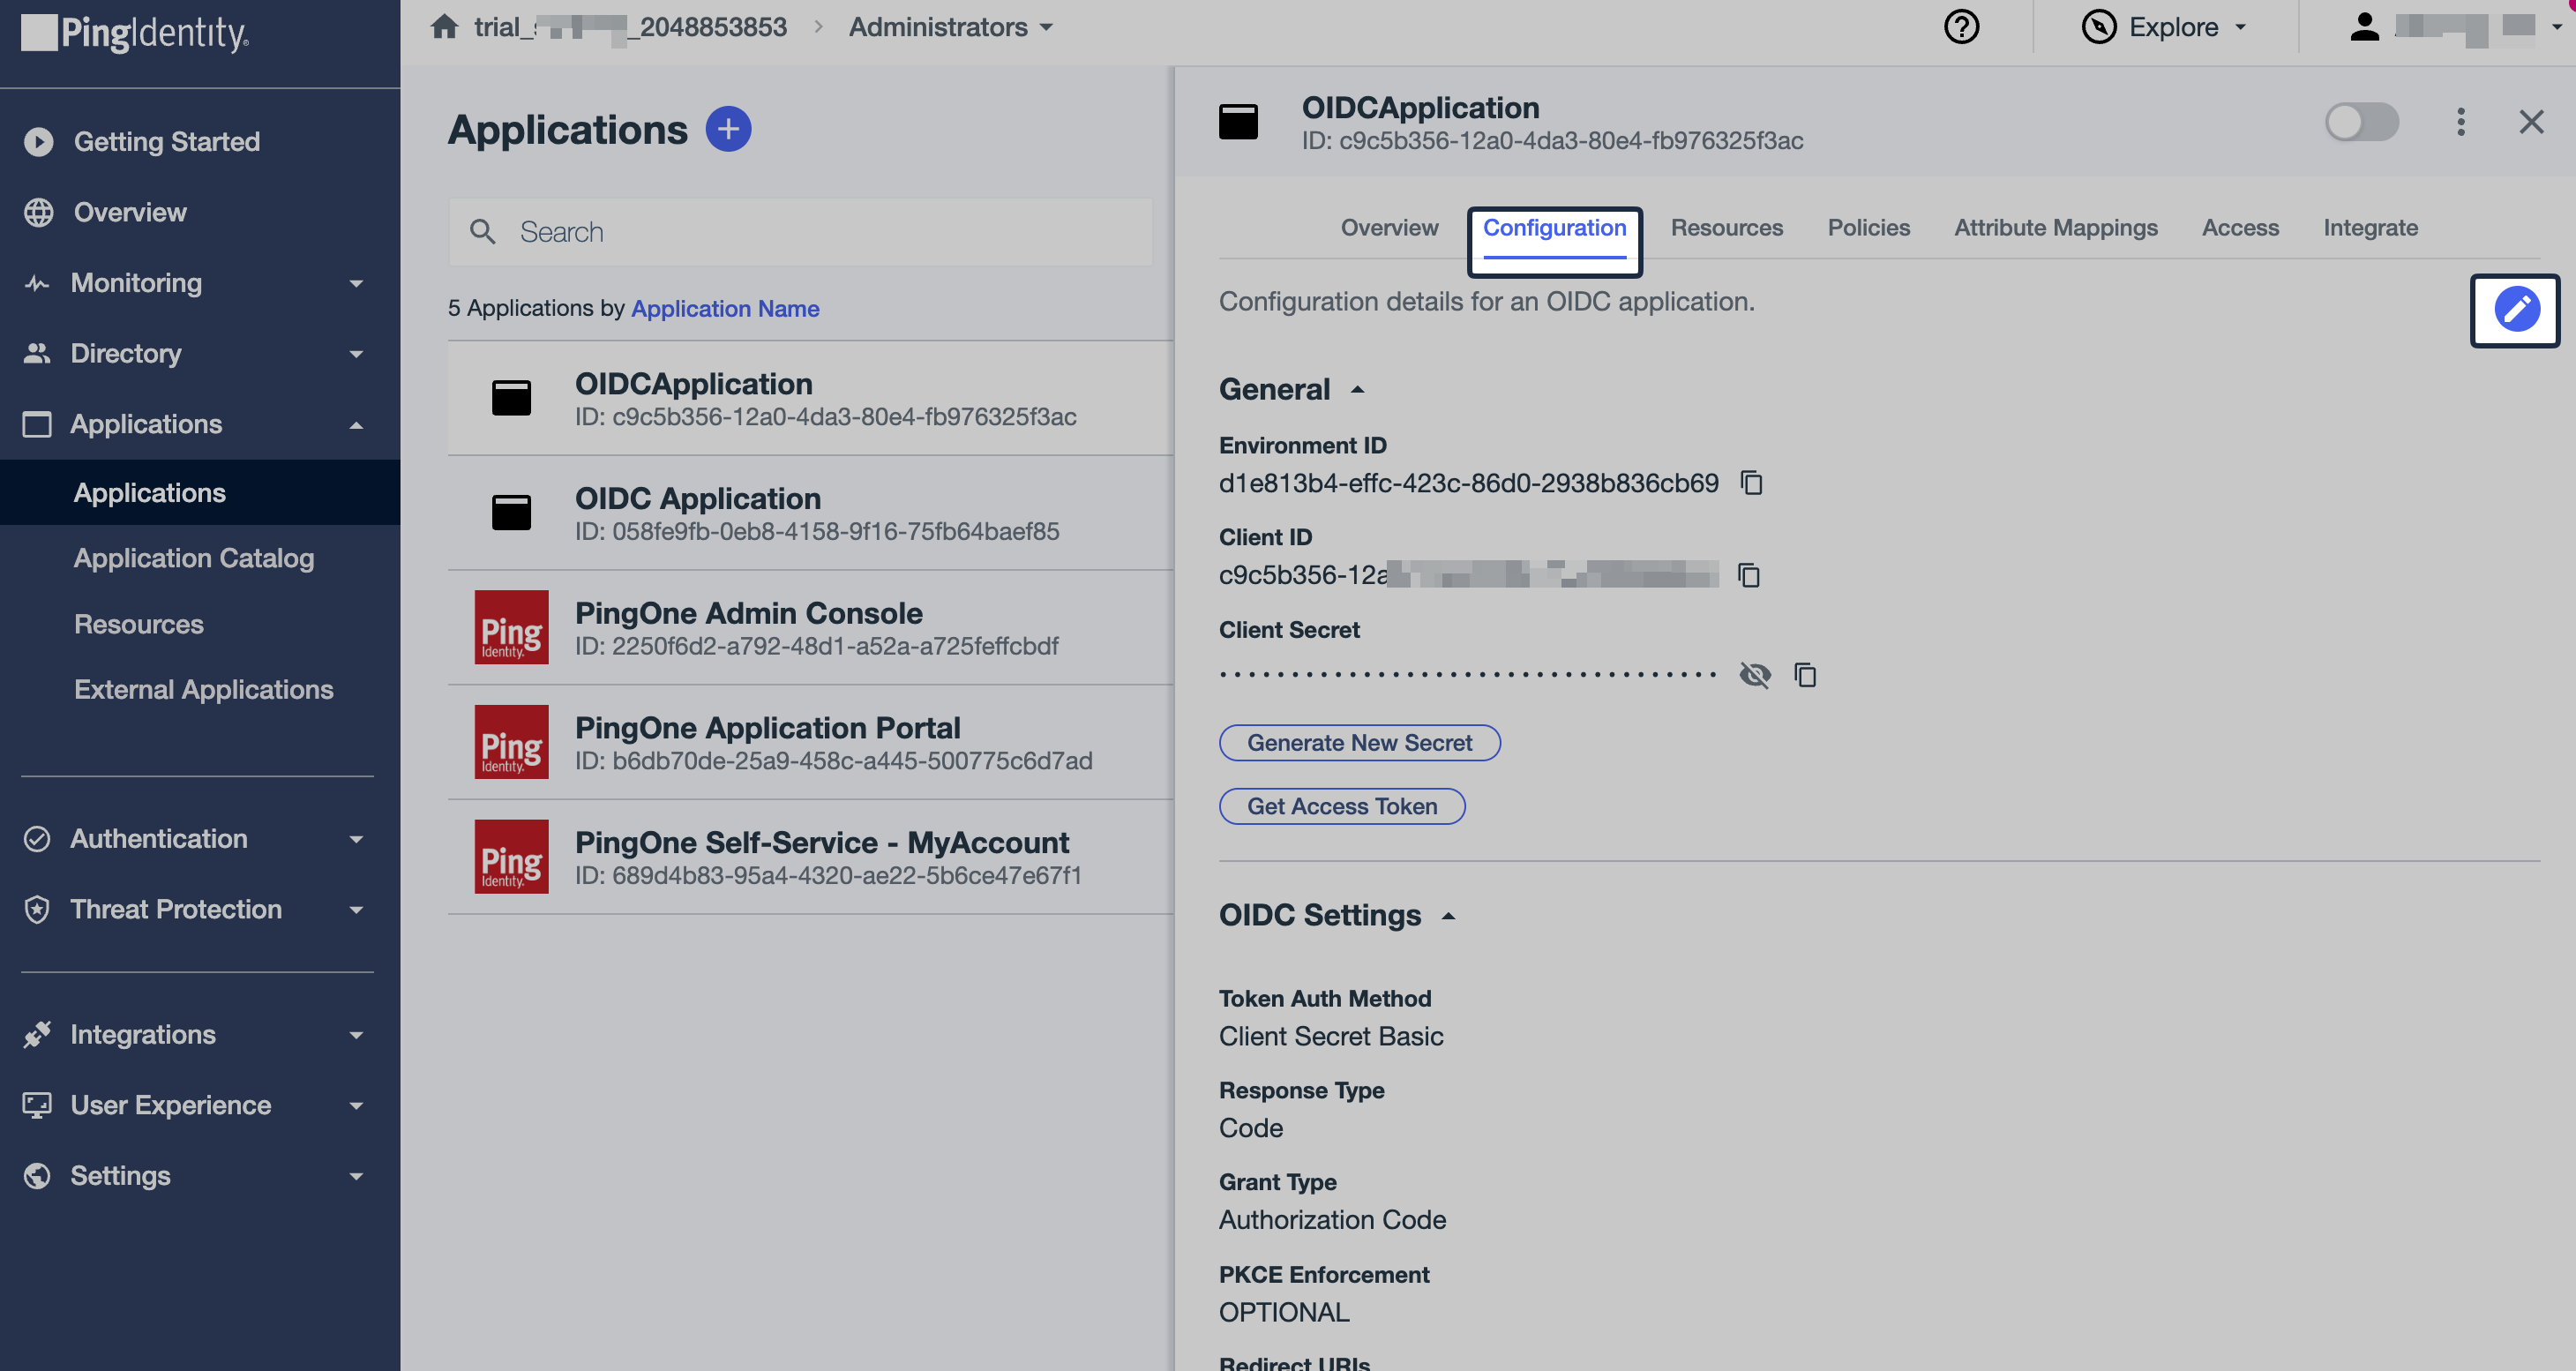Open the three-dot options menu for OIDCApplication

2461,122
